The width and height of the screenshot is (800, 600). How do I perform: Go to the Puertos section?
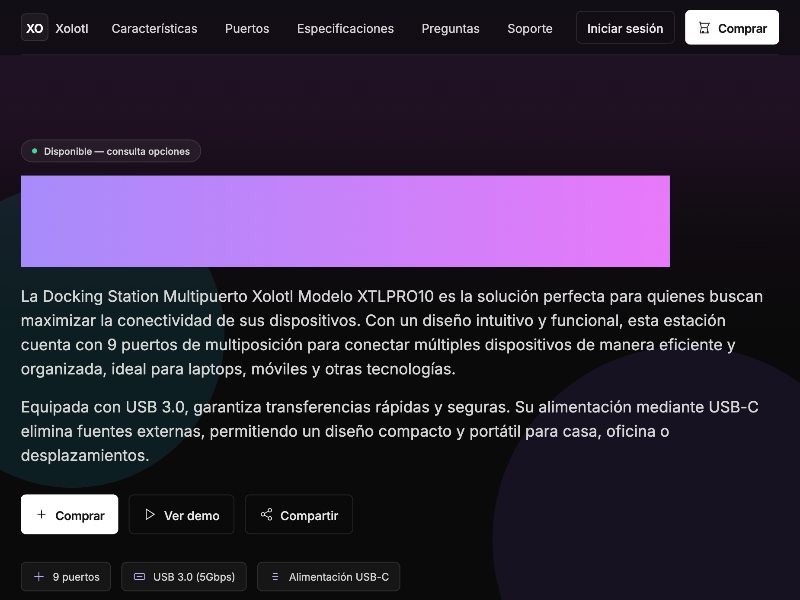tap(247, 28)
